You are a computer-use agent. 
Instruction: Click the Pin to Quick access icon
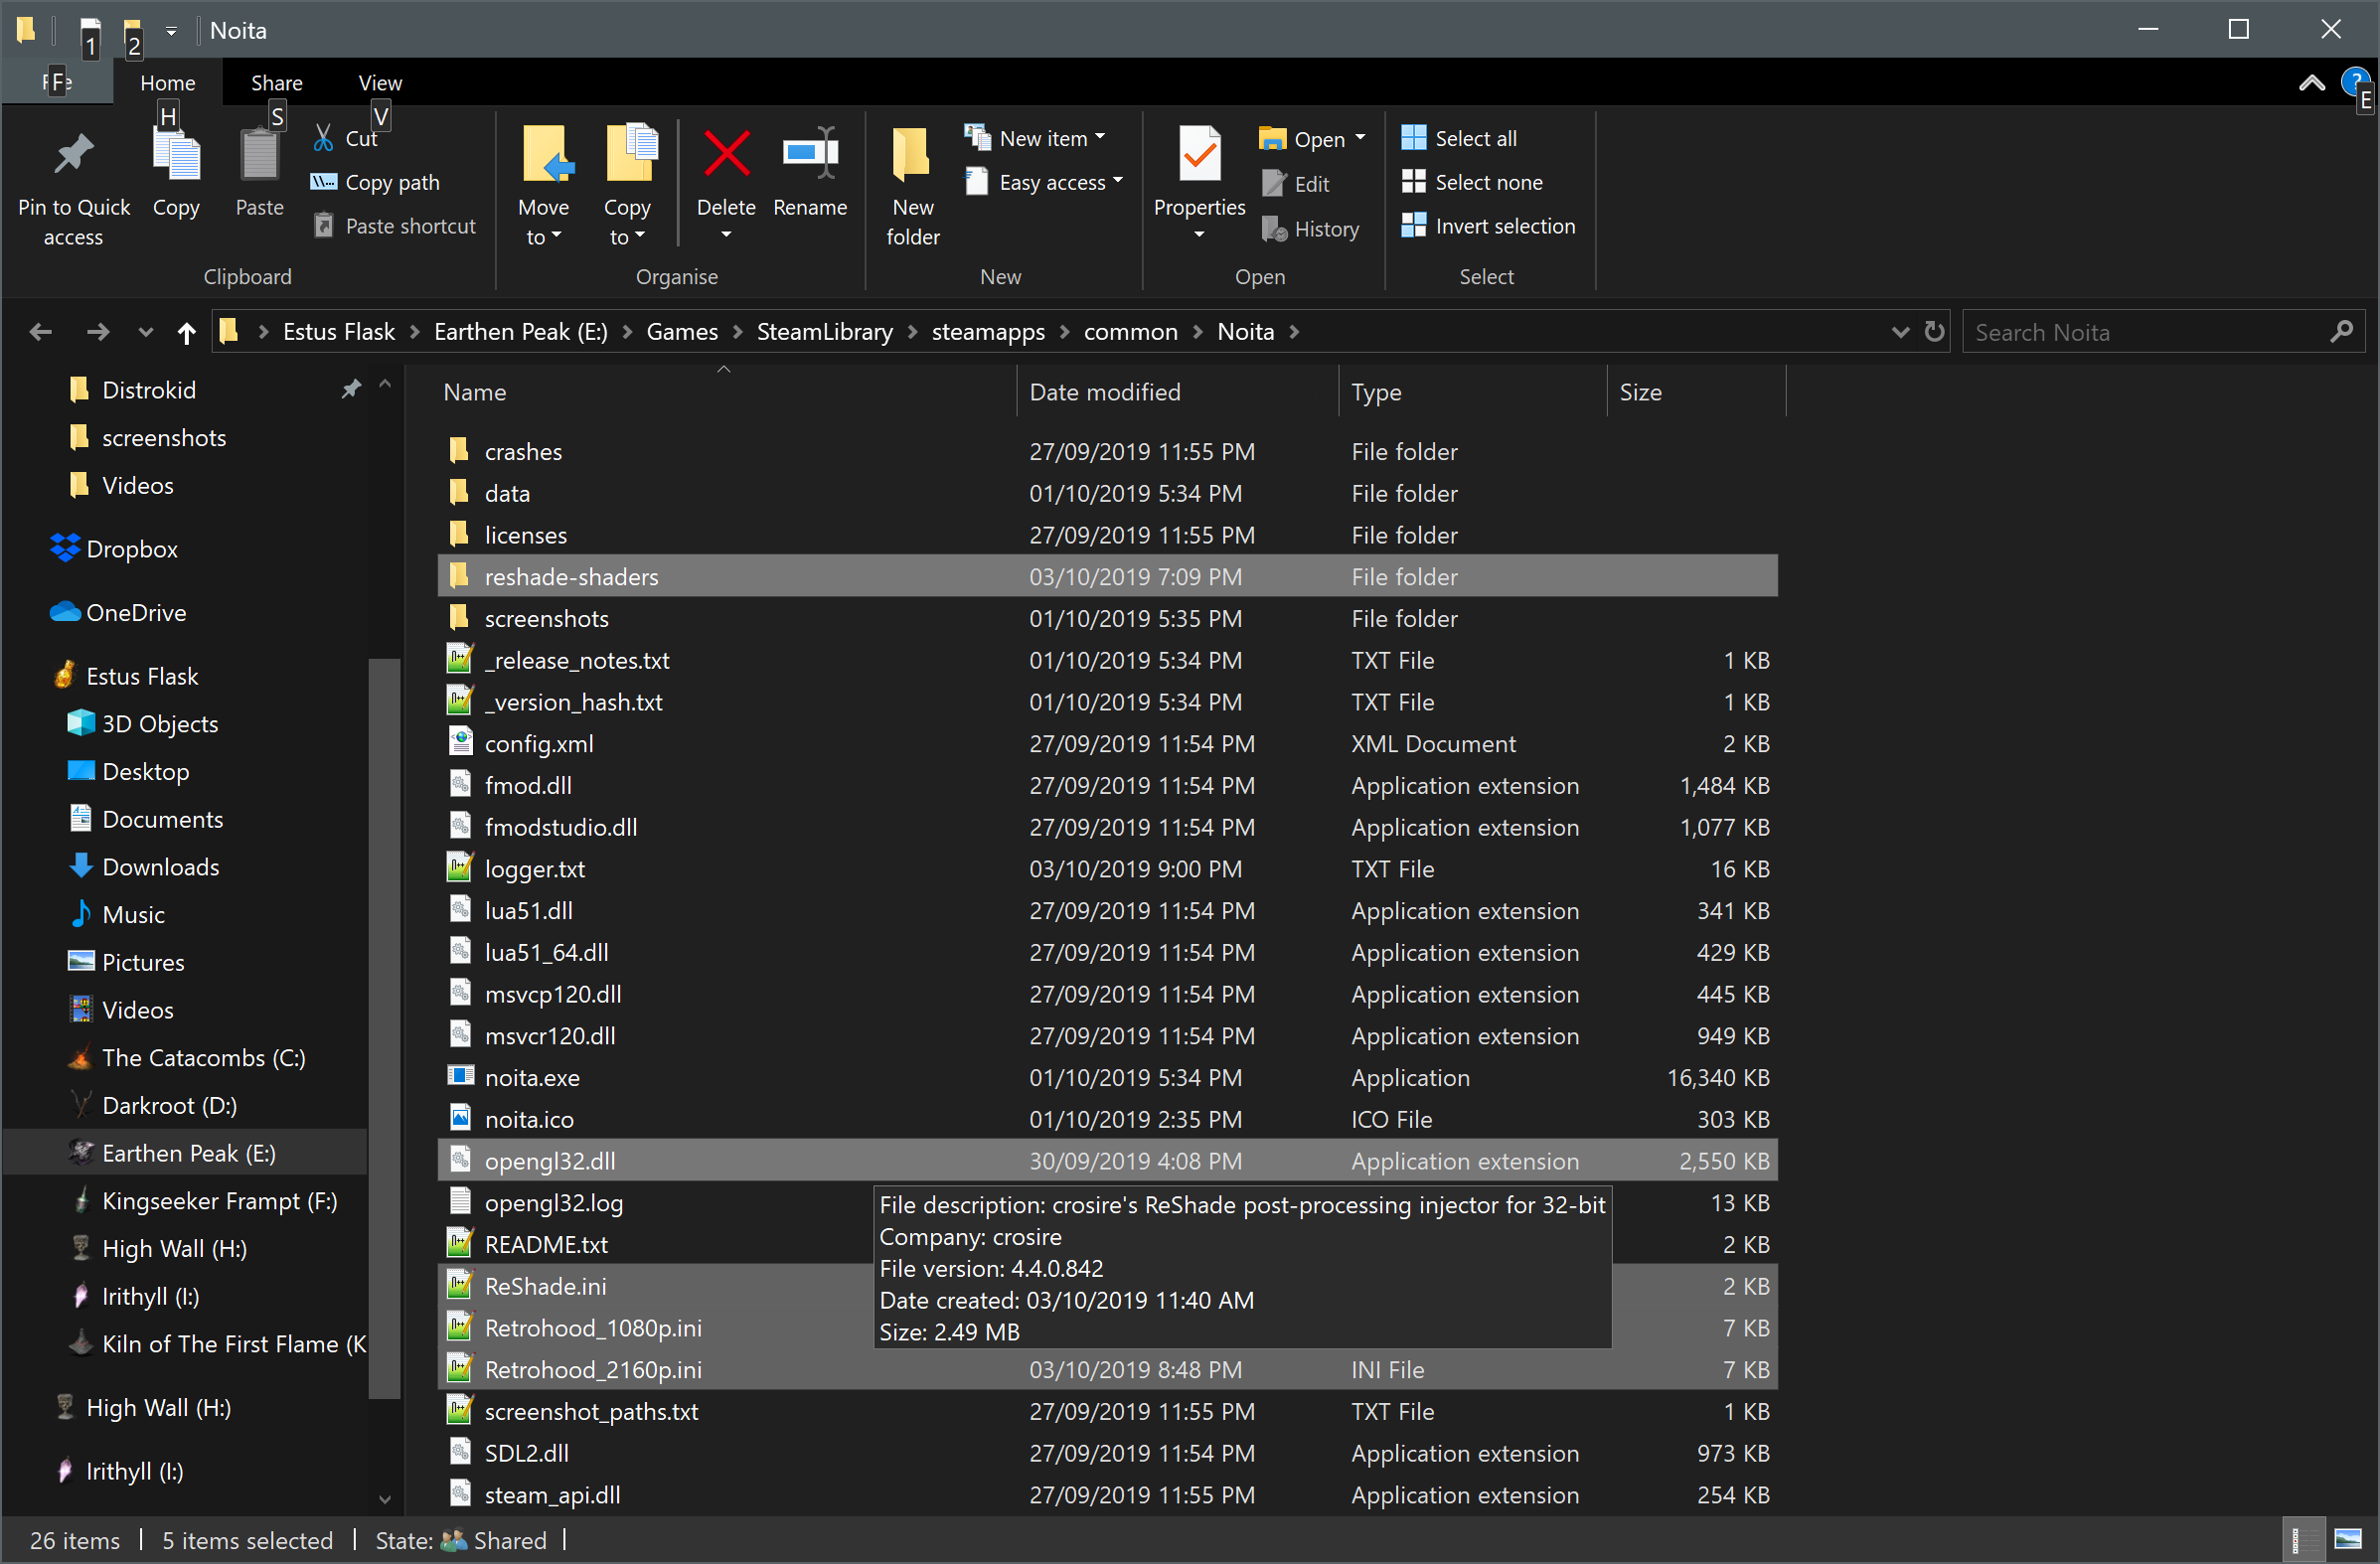point(73,155)
